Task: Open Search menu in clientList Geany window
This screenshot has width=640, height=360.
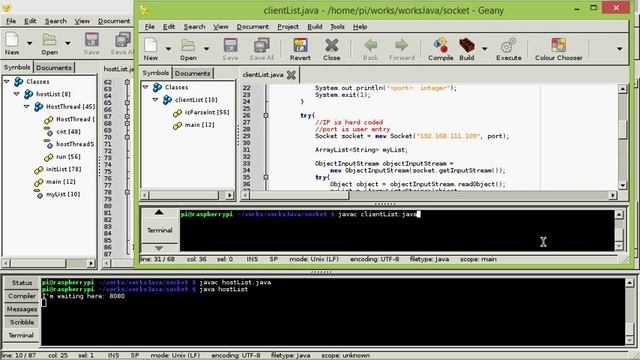Action: (194, 27)
